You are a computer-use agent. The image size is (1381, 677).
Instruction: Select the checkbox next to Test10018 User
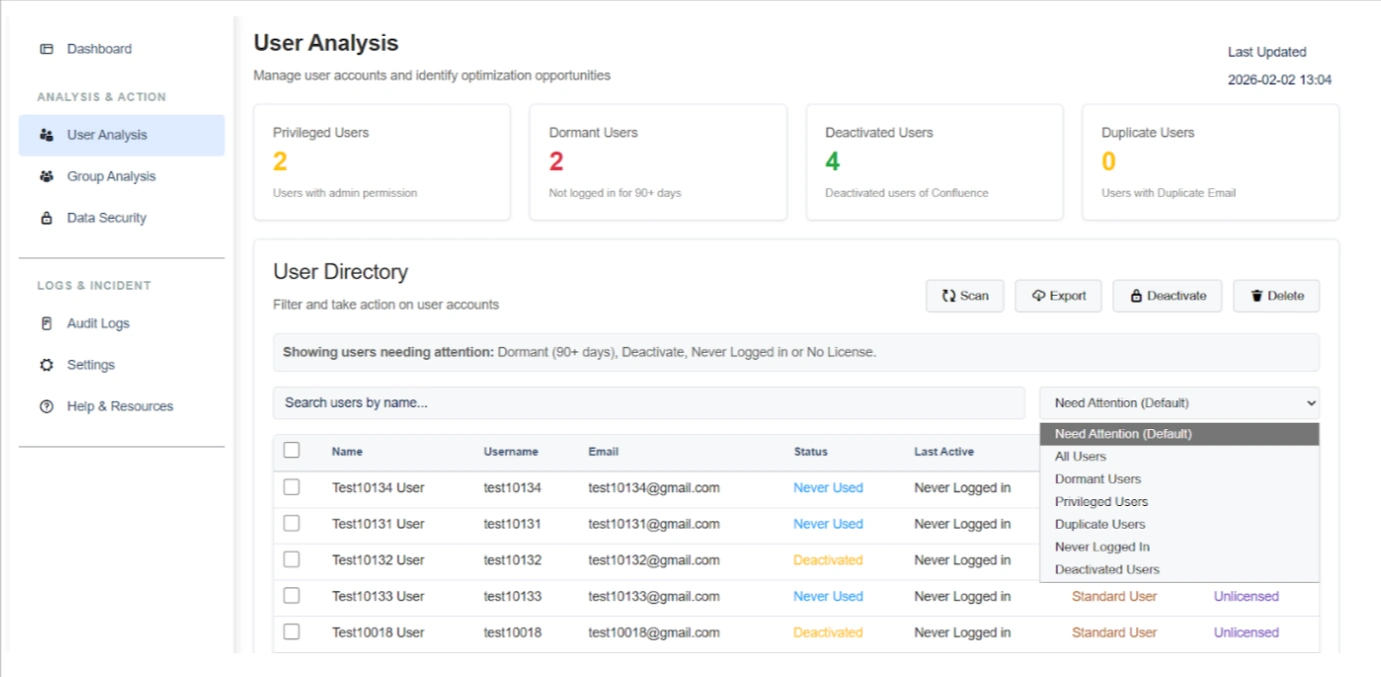[x=291, y=632]
